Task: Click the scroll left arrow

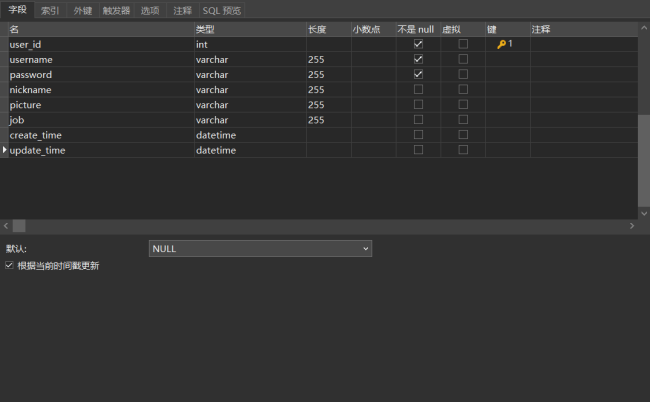Action: pyautogui.click(x=6, y=226)
